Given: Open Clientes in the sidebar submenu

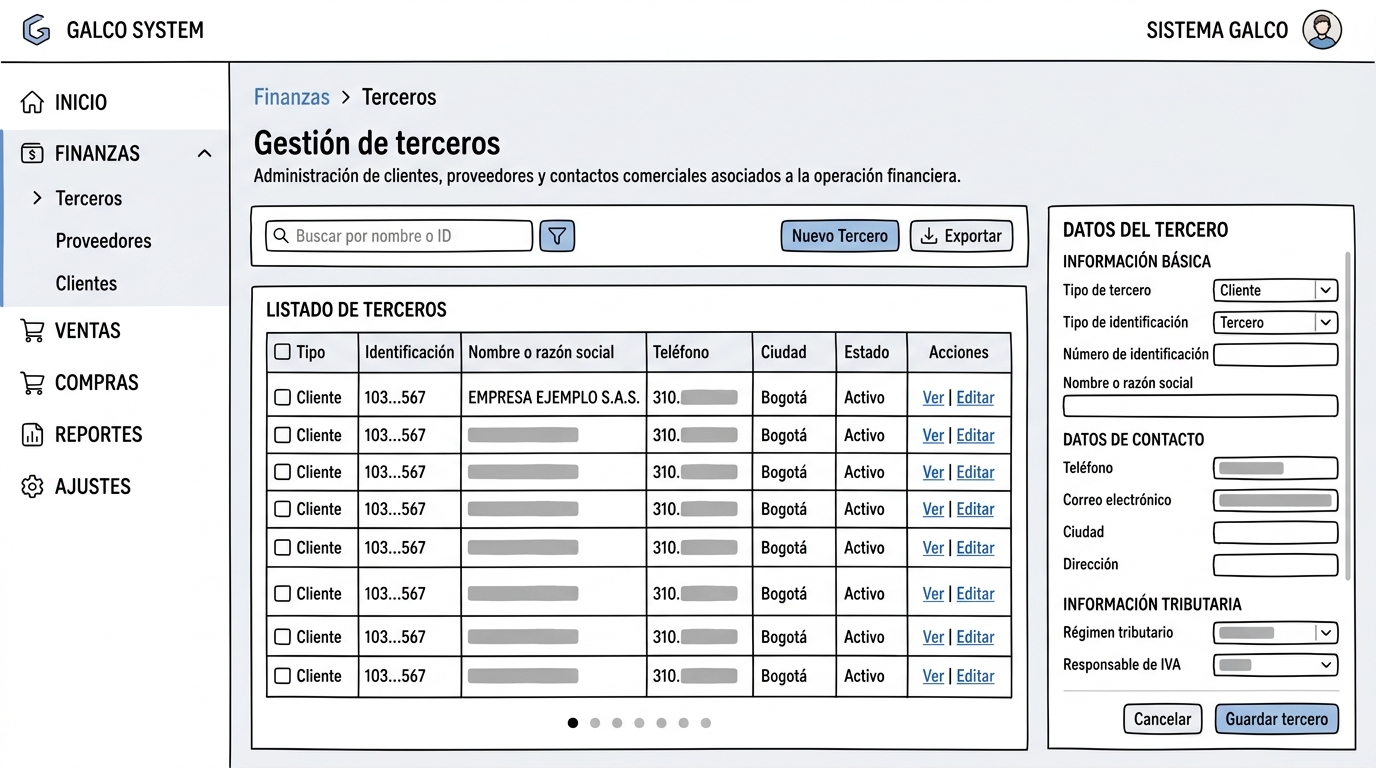Looking at the screenshot, I should pyautogui.click(x=87, y=284).
